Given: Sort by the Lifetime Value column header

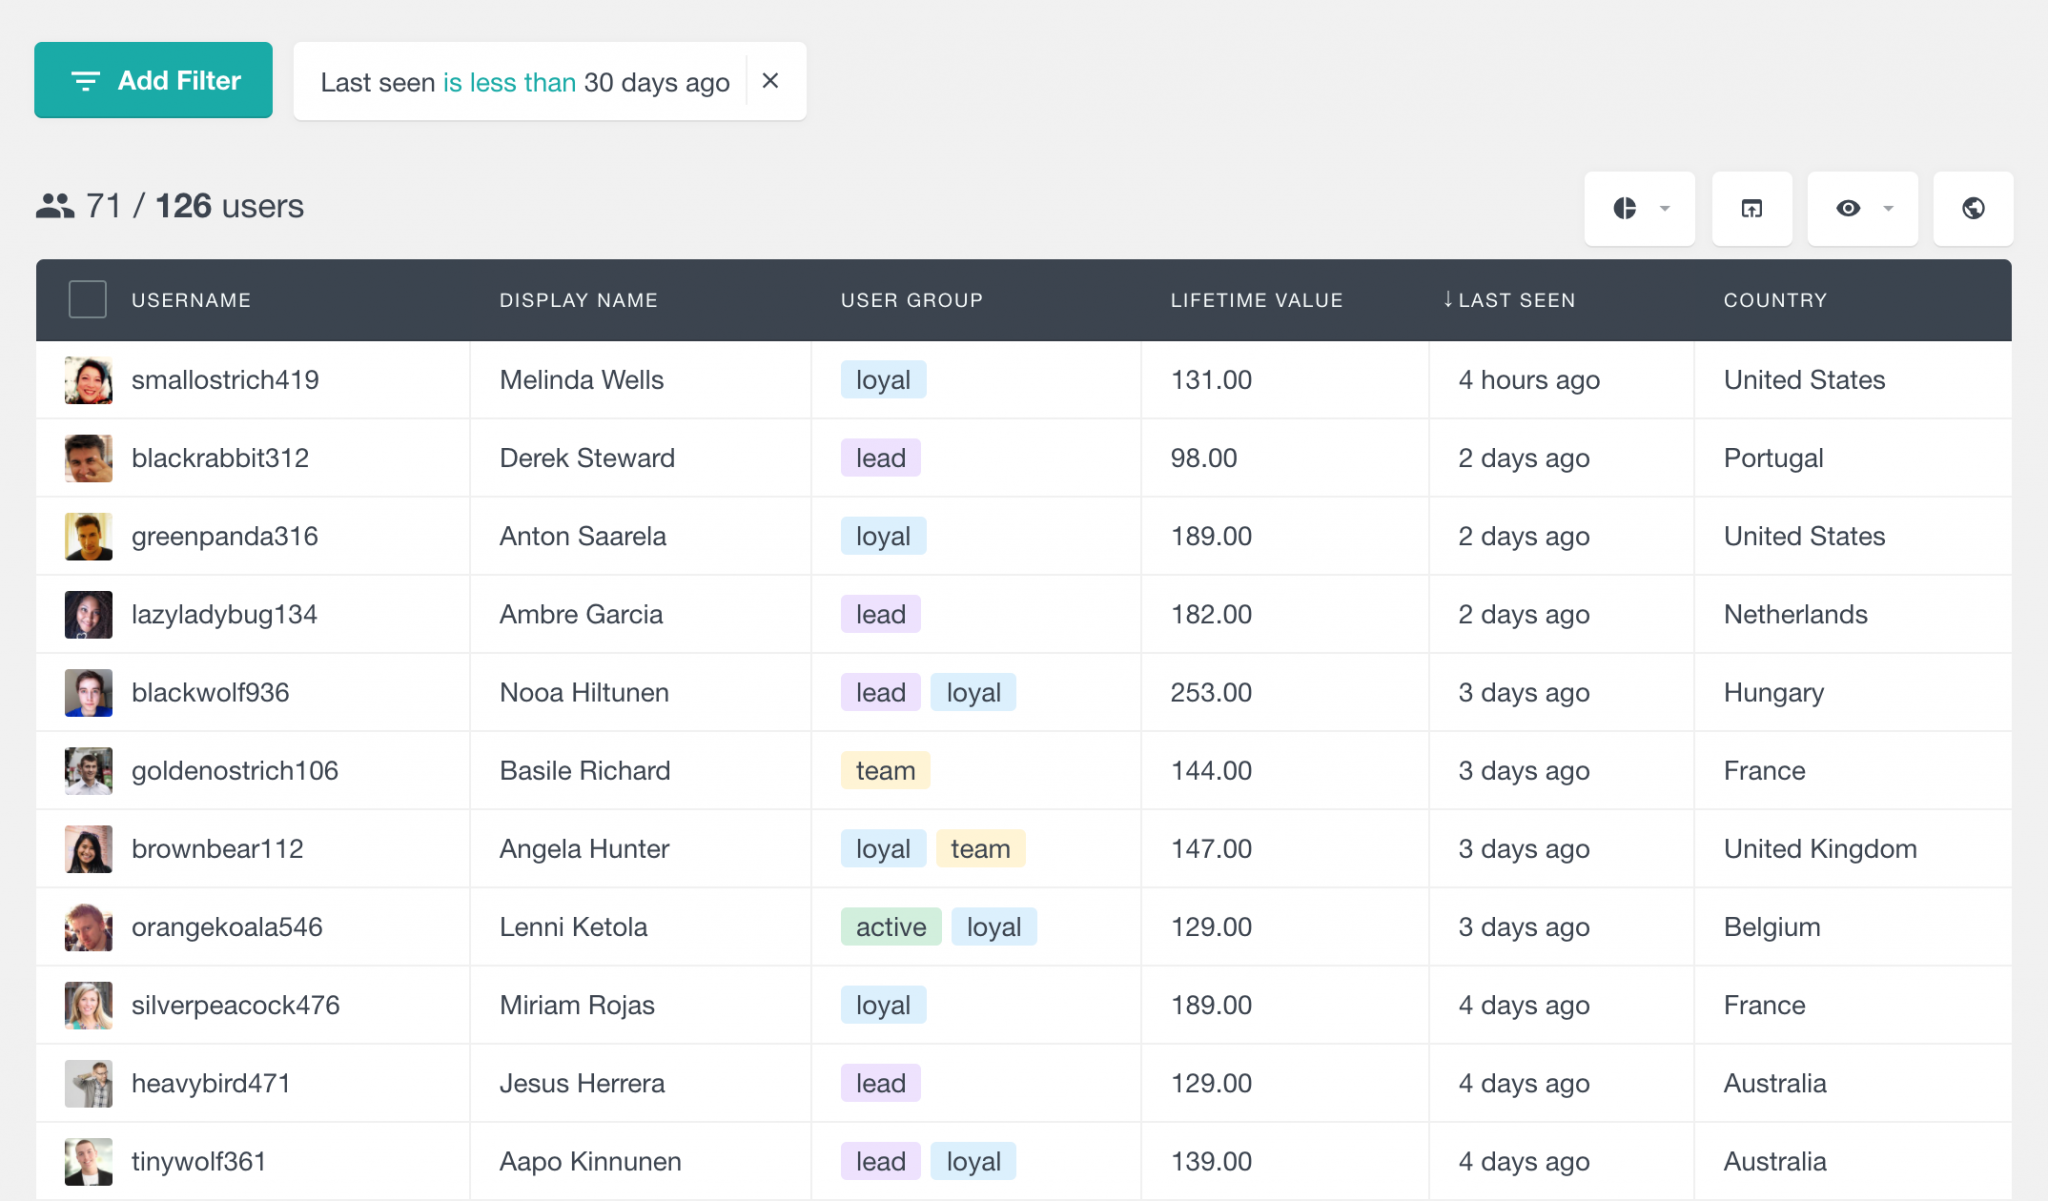Looking at the screenshot, I should click(x=1256, y=299).
